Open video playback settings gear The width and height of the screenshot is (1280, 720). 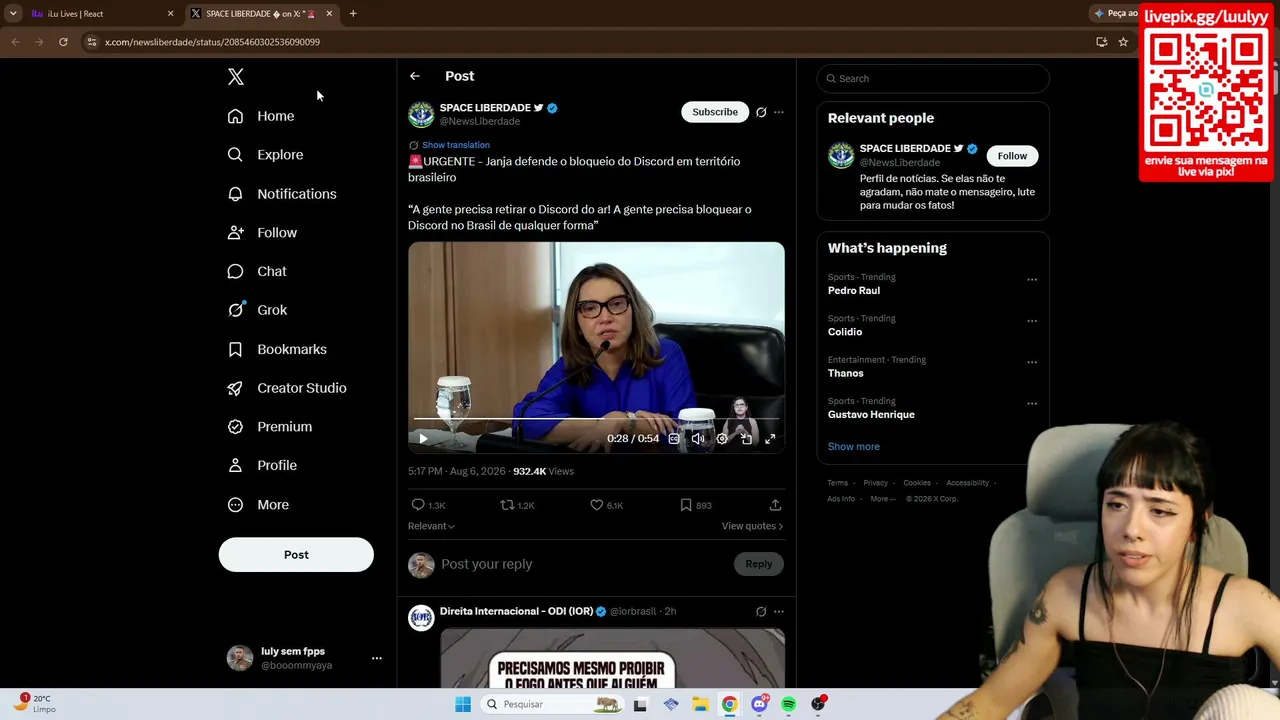[x=722, y=438]
